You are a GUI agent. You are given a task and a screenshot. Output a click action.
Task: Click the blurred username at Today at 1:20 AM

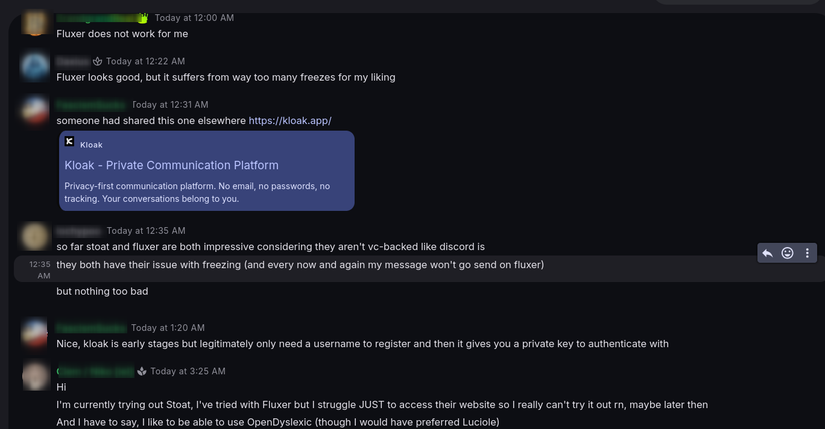tap(91, 328)
